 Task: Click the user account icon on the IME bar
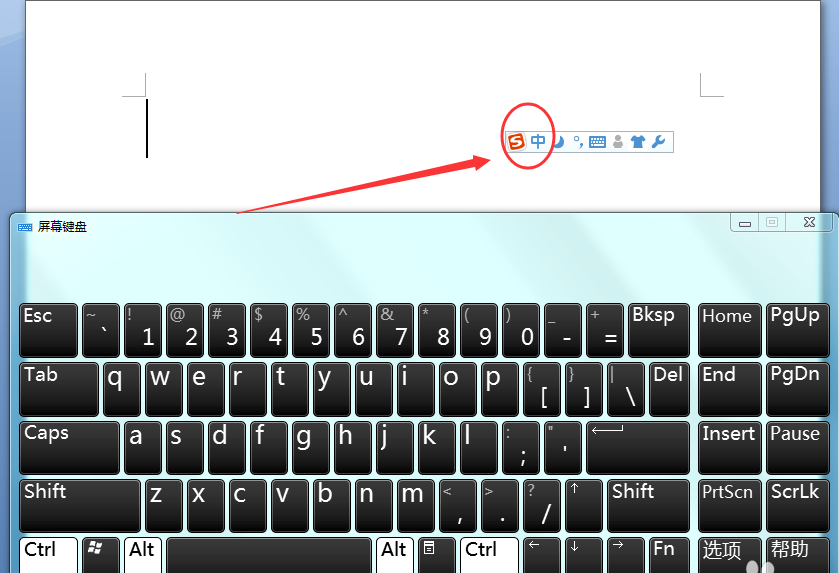tap(618, 142)
